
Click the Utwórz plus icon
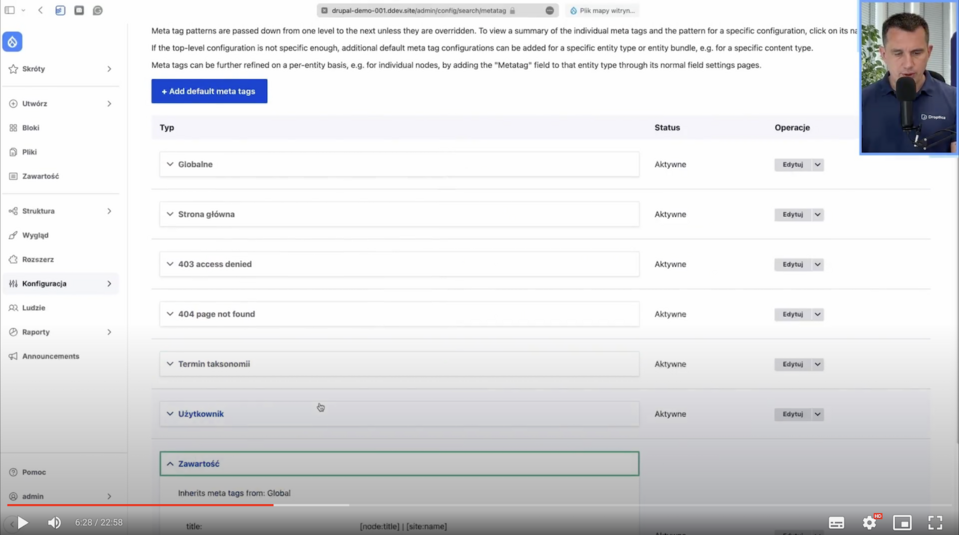pyautogui.click(x=13, y=104)
